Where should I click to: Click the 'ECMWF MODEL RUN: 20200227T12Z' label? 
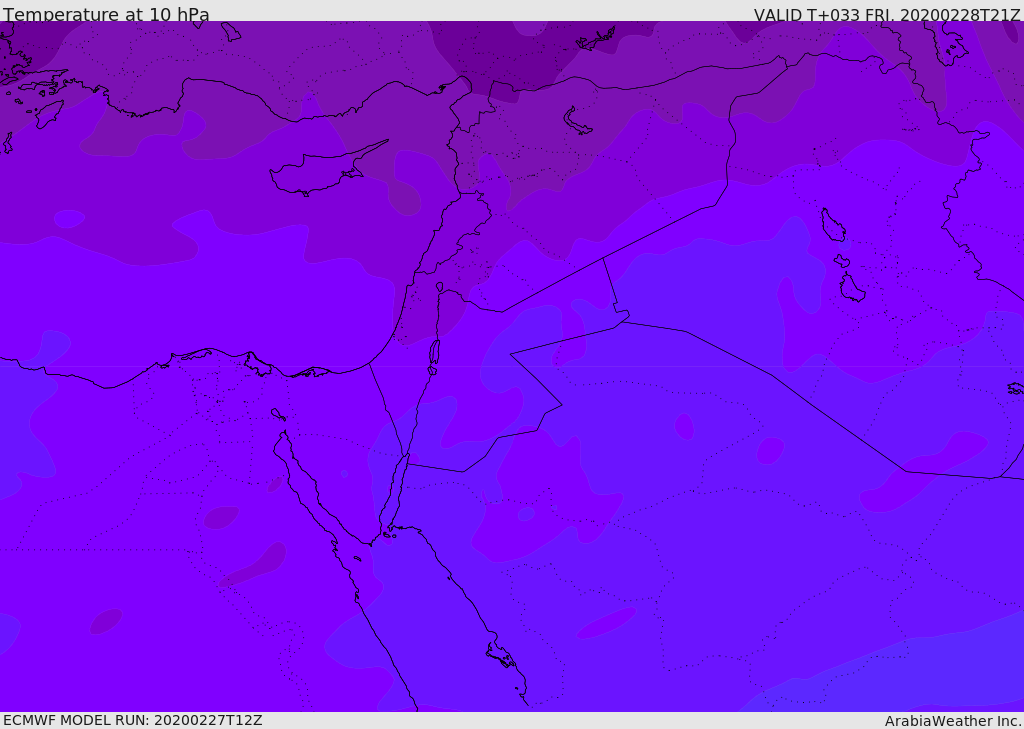pos(133,720)
